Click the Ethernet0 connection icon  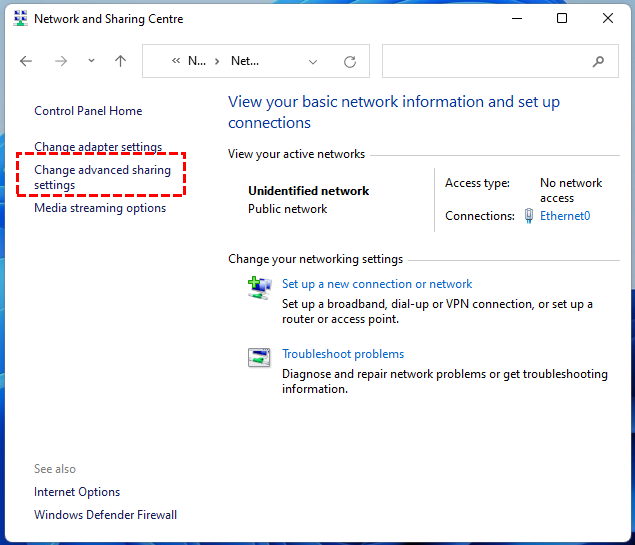pos(529,215)
